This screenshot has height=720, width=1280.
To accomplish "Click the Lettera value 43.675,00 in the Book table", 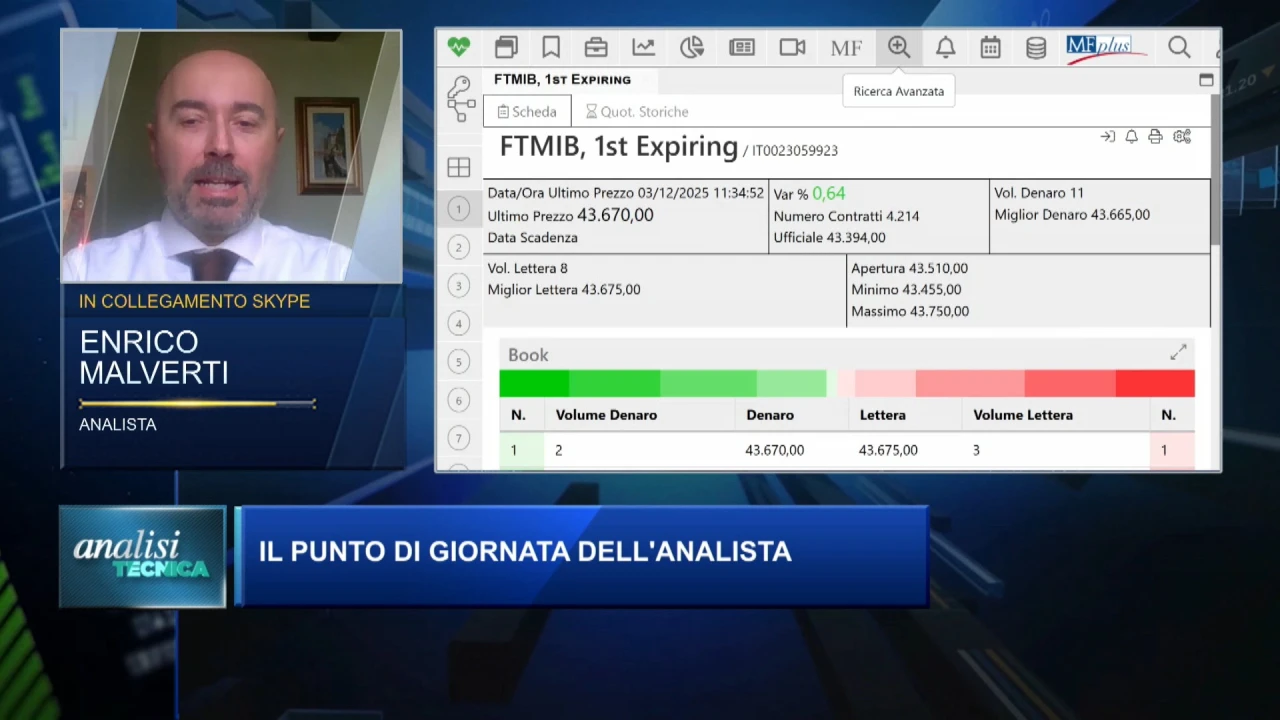I will (888, 450).
